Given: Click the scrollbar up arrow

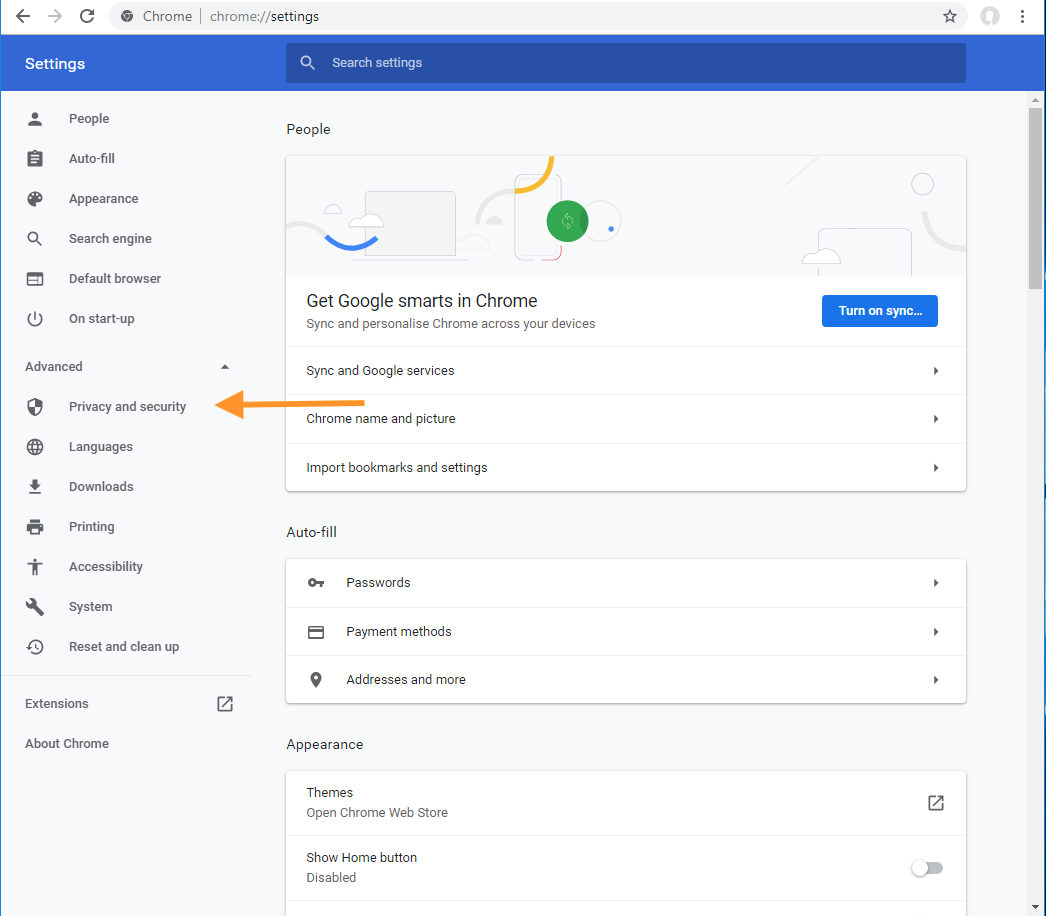Looking at the screenshot, I should pos(1035,100).
